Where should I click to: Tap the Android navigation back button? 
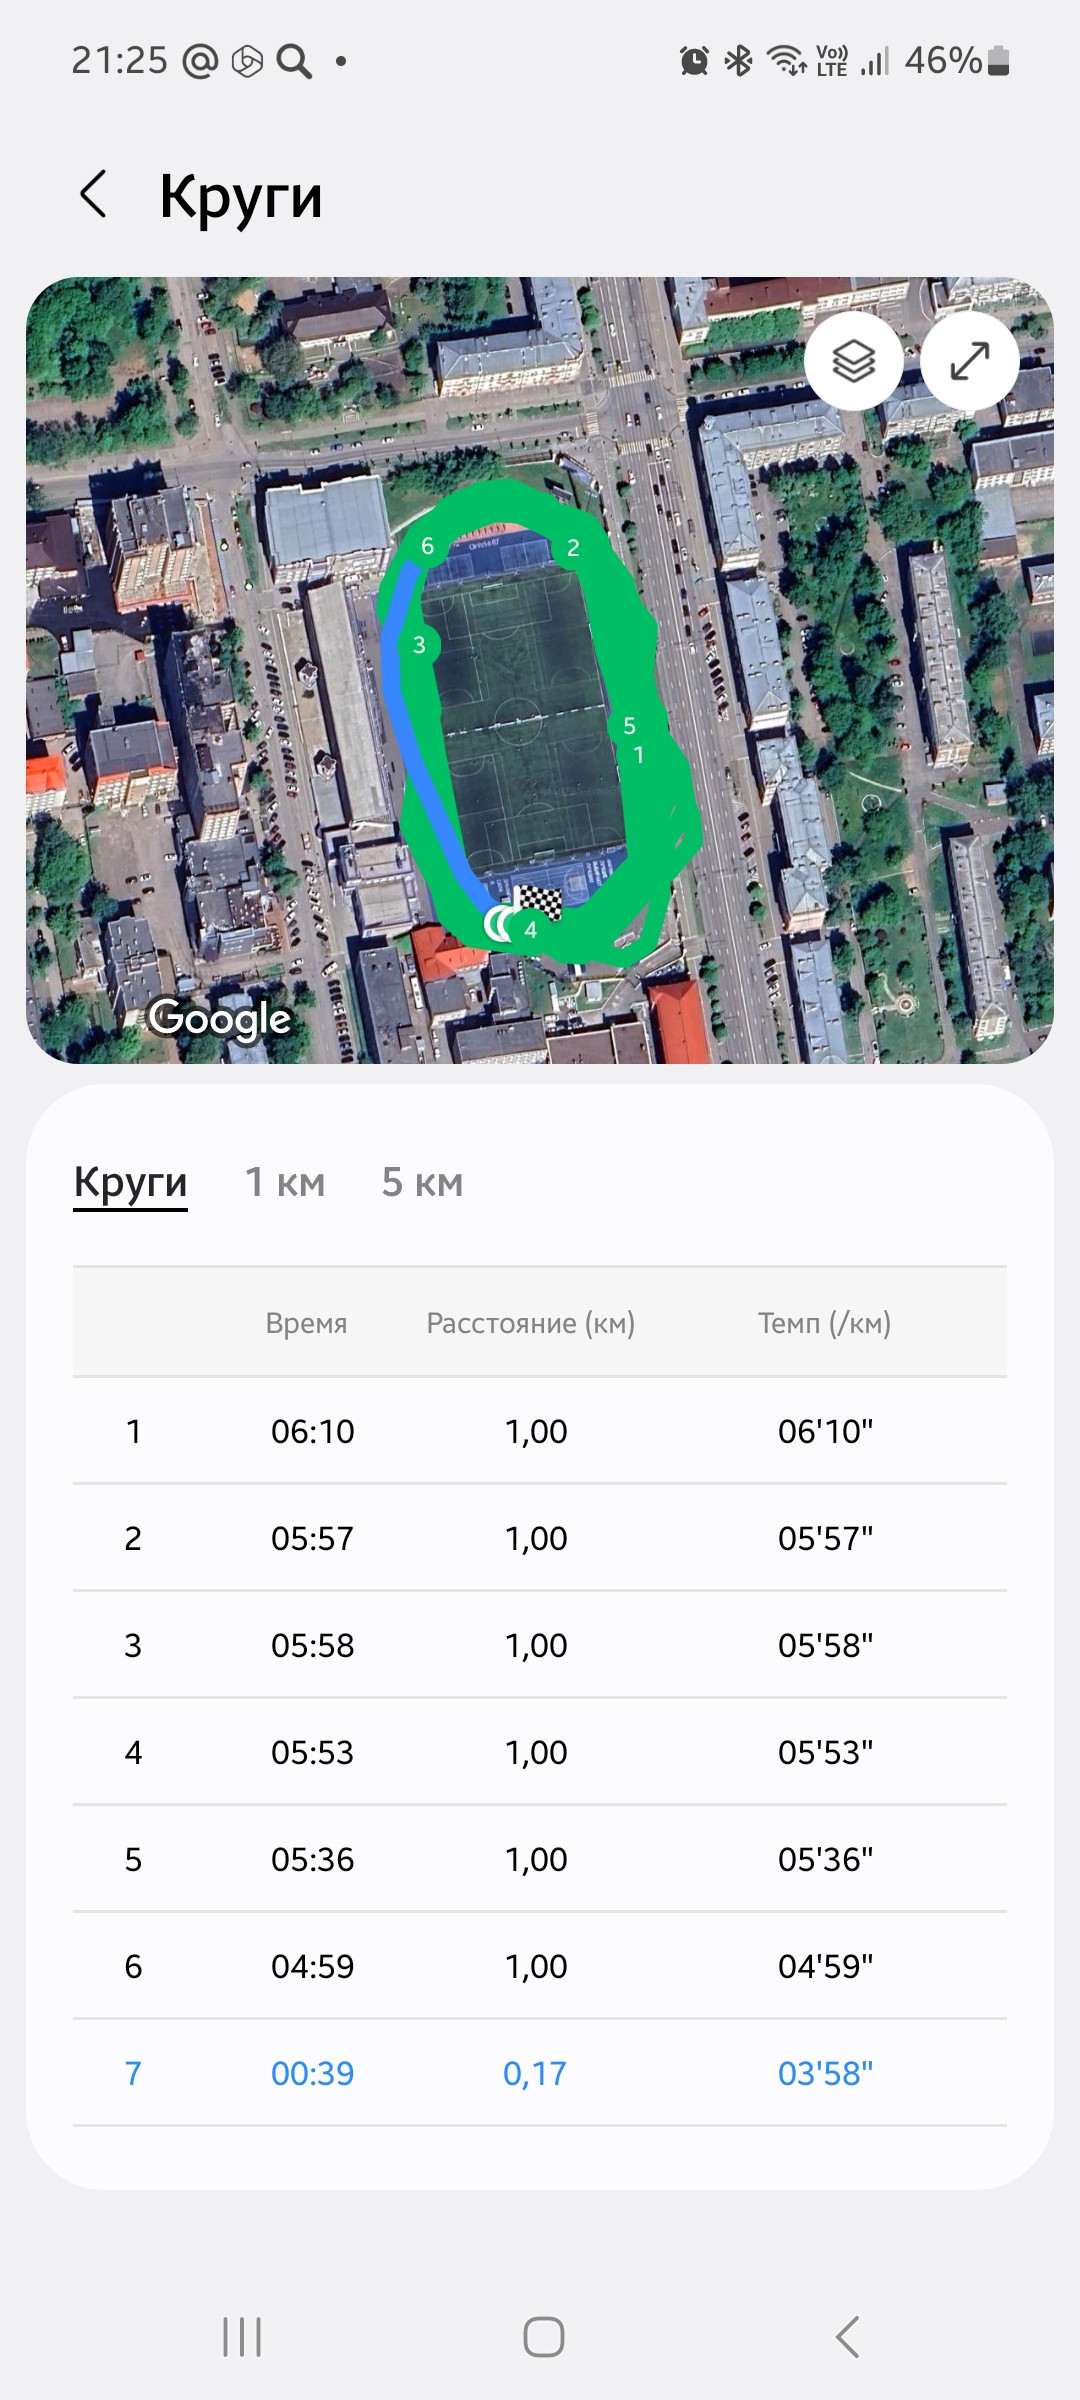[848, 2337]
